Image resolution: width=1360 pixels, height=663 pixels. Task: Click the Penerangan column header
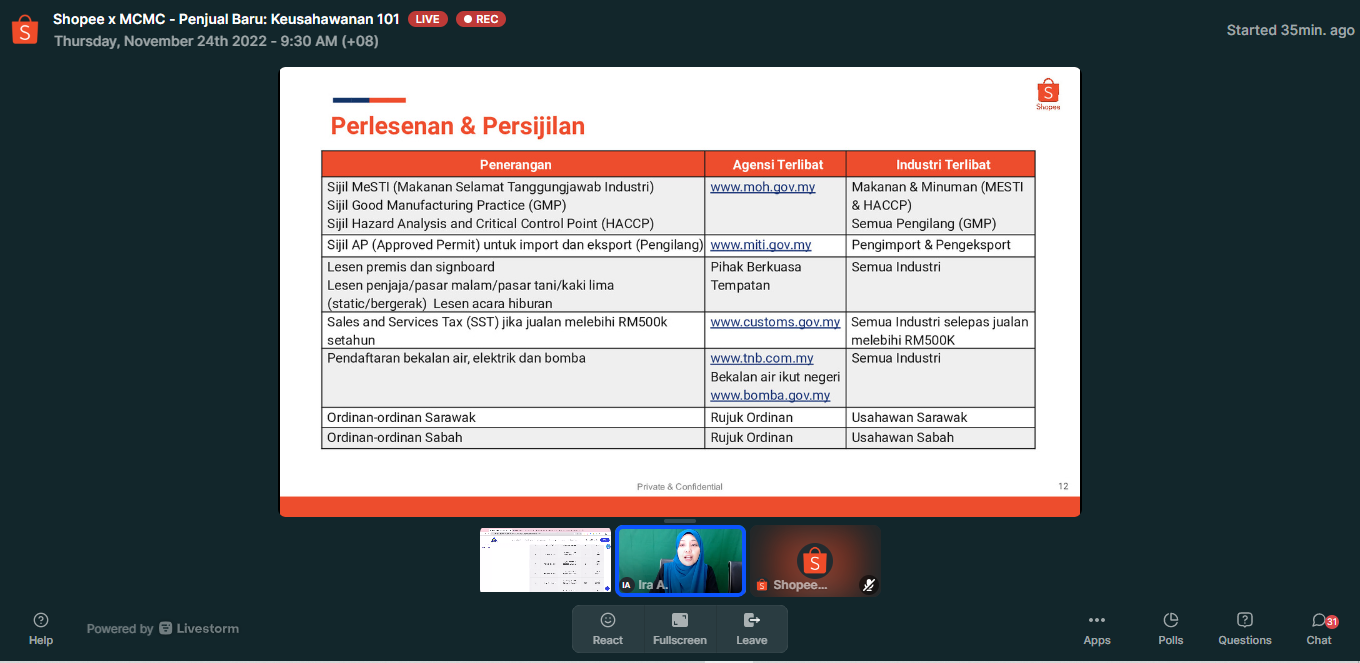pyautogui.click(x=513, y=164)
